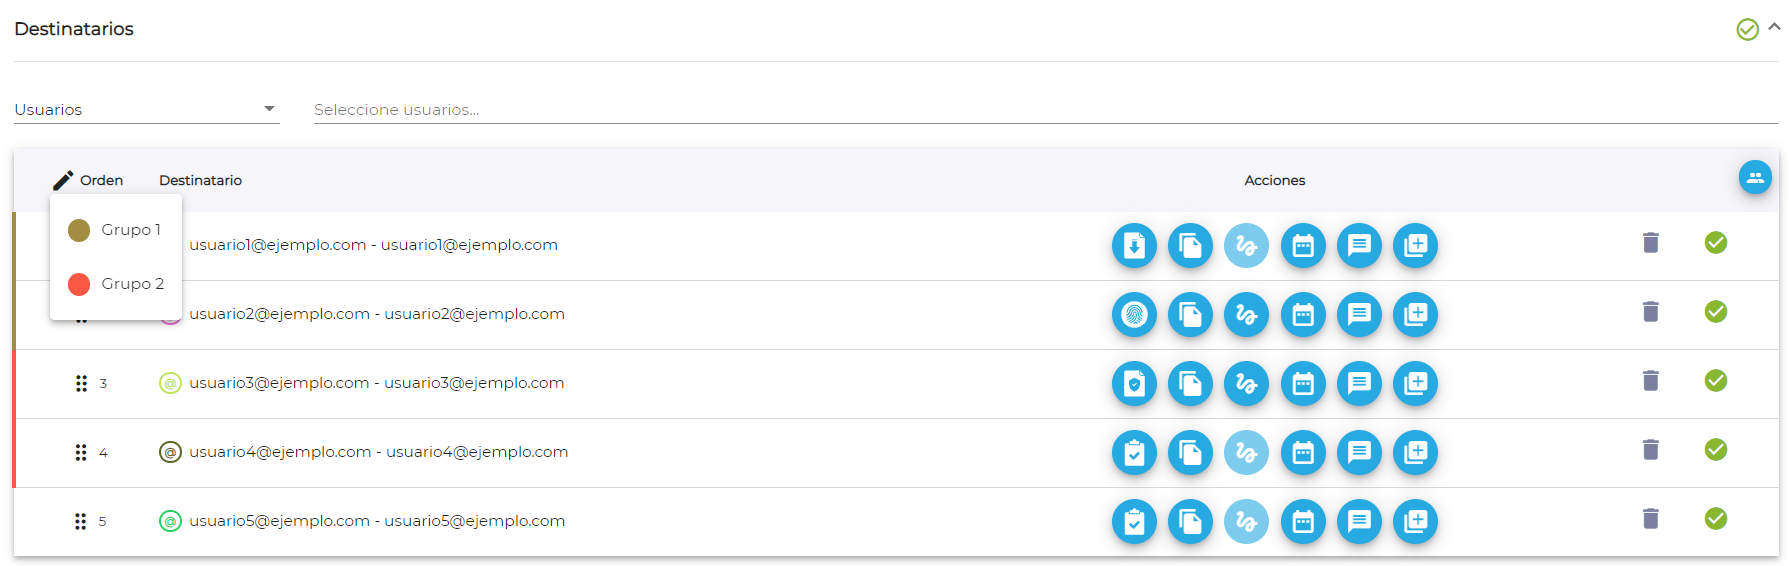
Task: Click the signature icon in usuario2 row
Action: (1246, 315)
